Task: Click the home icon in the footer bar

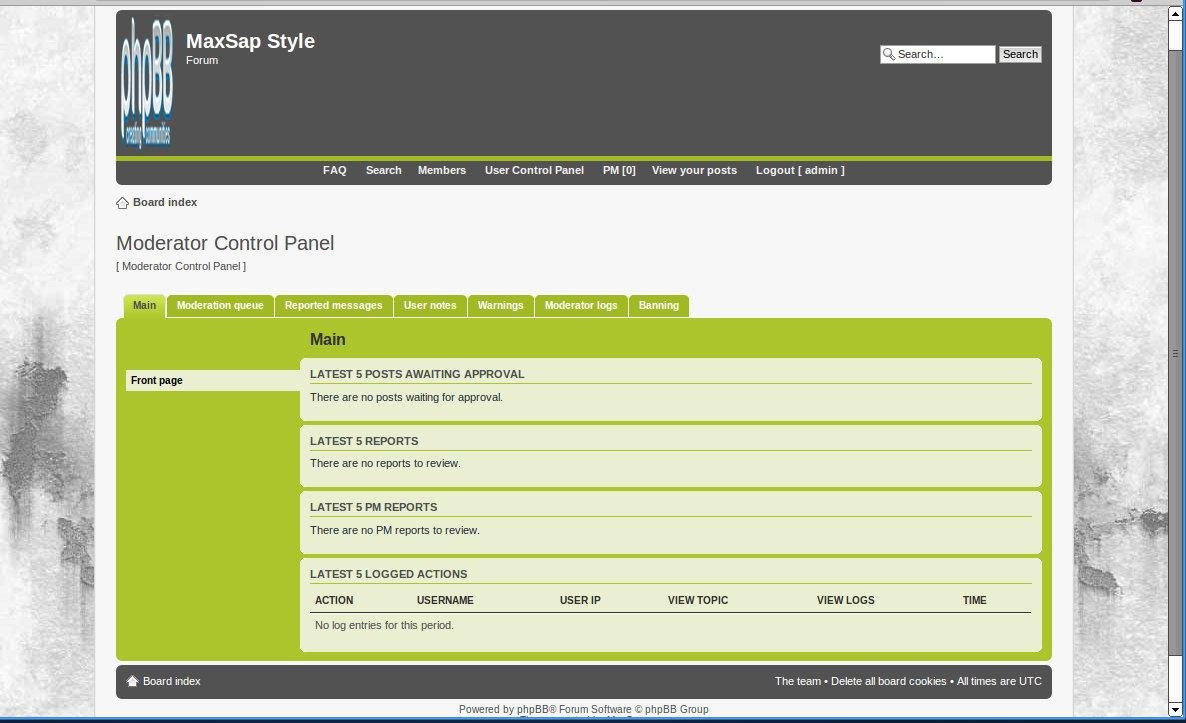Action: coord(133,681)
